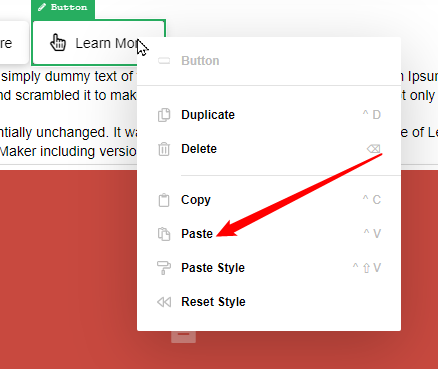Click the backspace shortcut icon beside Delete

[374, 149]
